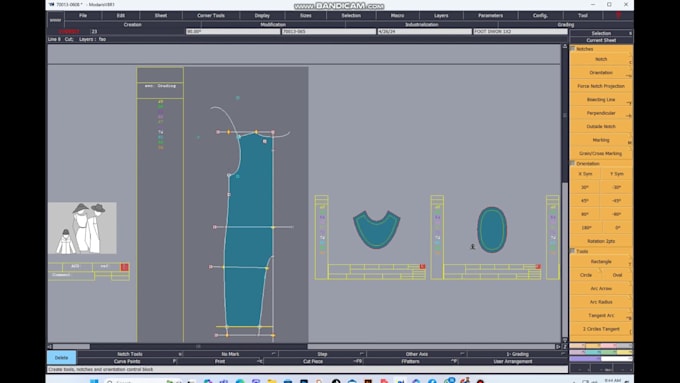The height and width of the screenshot is (383, 680).
Task: Select the Orientation notch tool
Action: click(601, 72)
